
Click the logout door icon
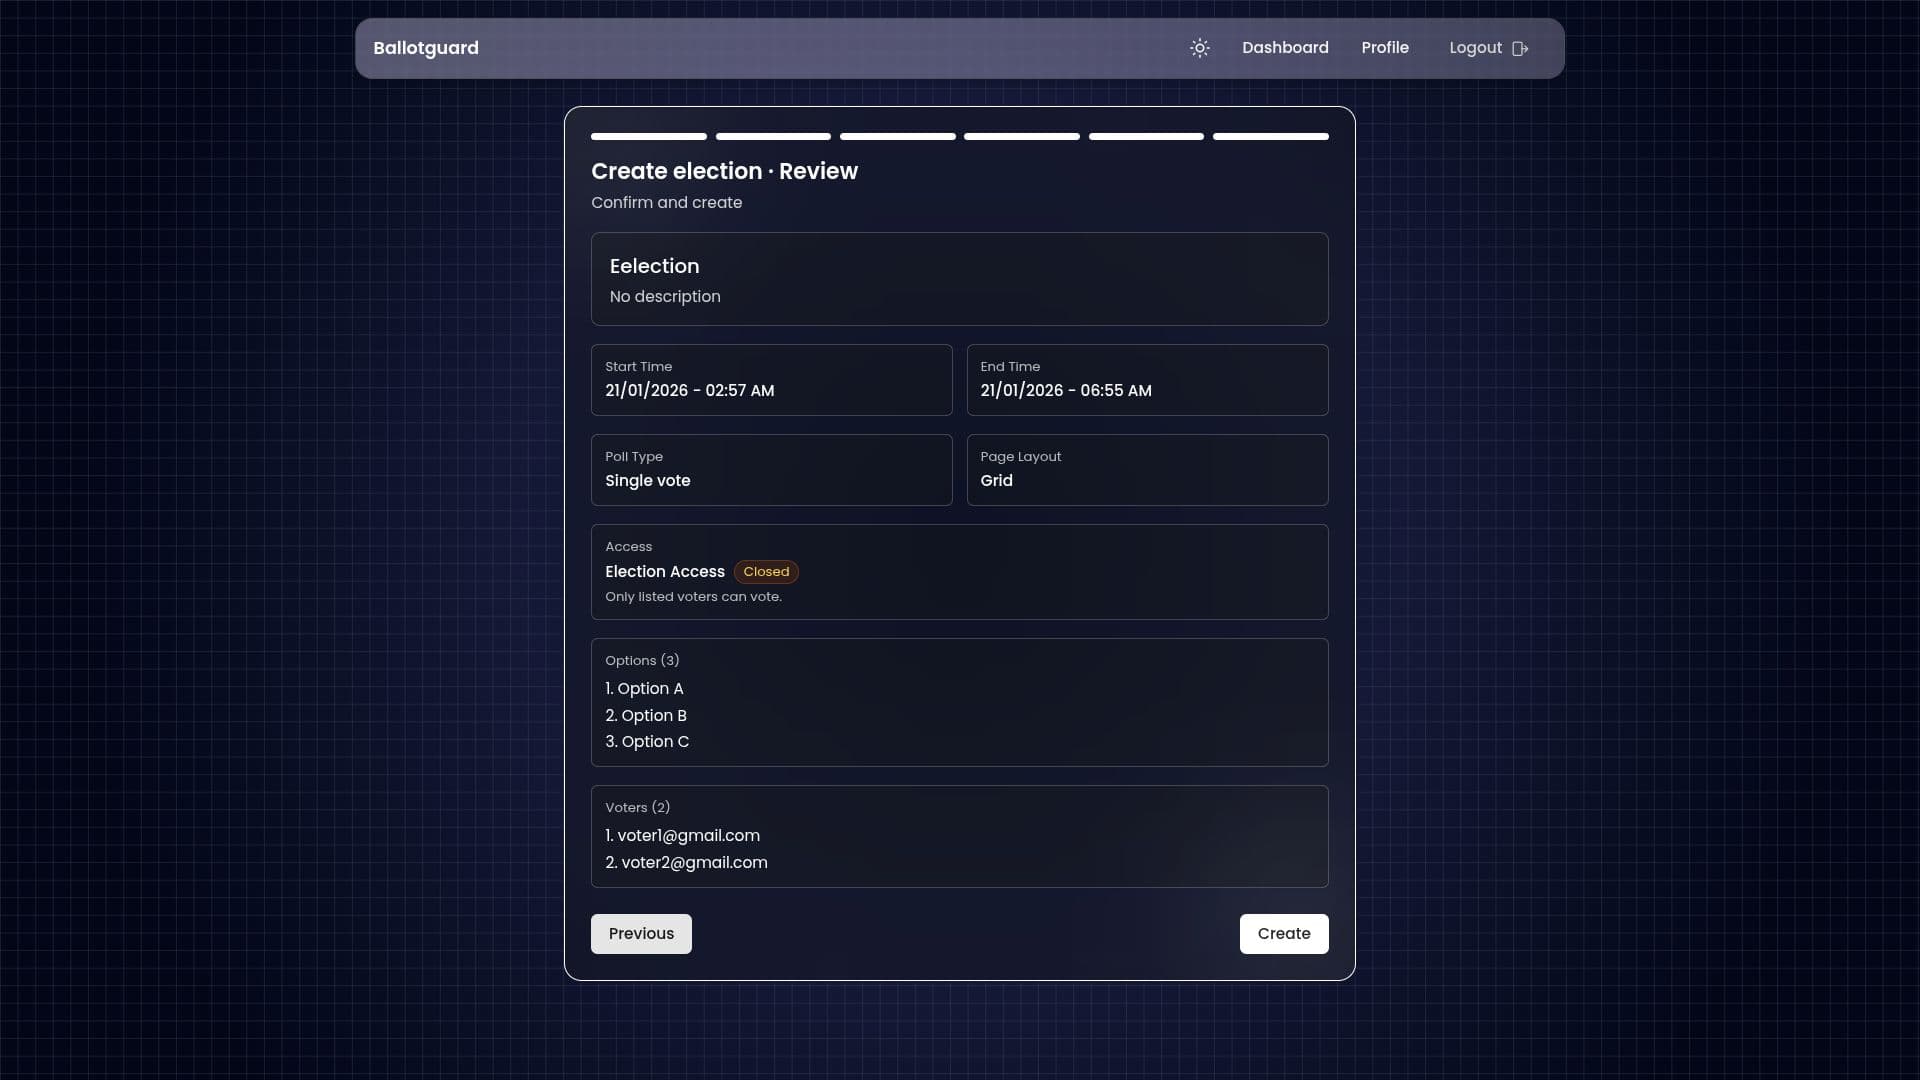click(x=1520, y=48)
